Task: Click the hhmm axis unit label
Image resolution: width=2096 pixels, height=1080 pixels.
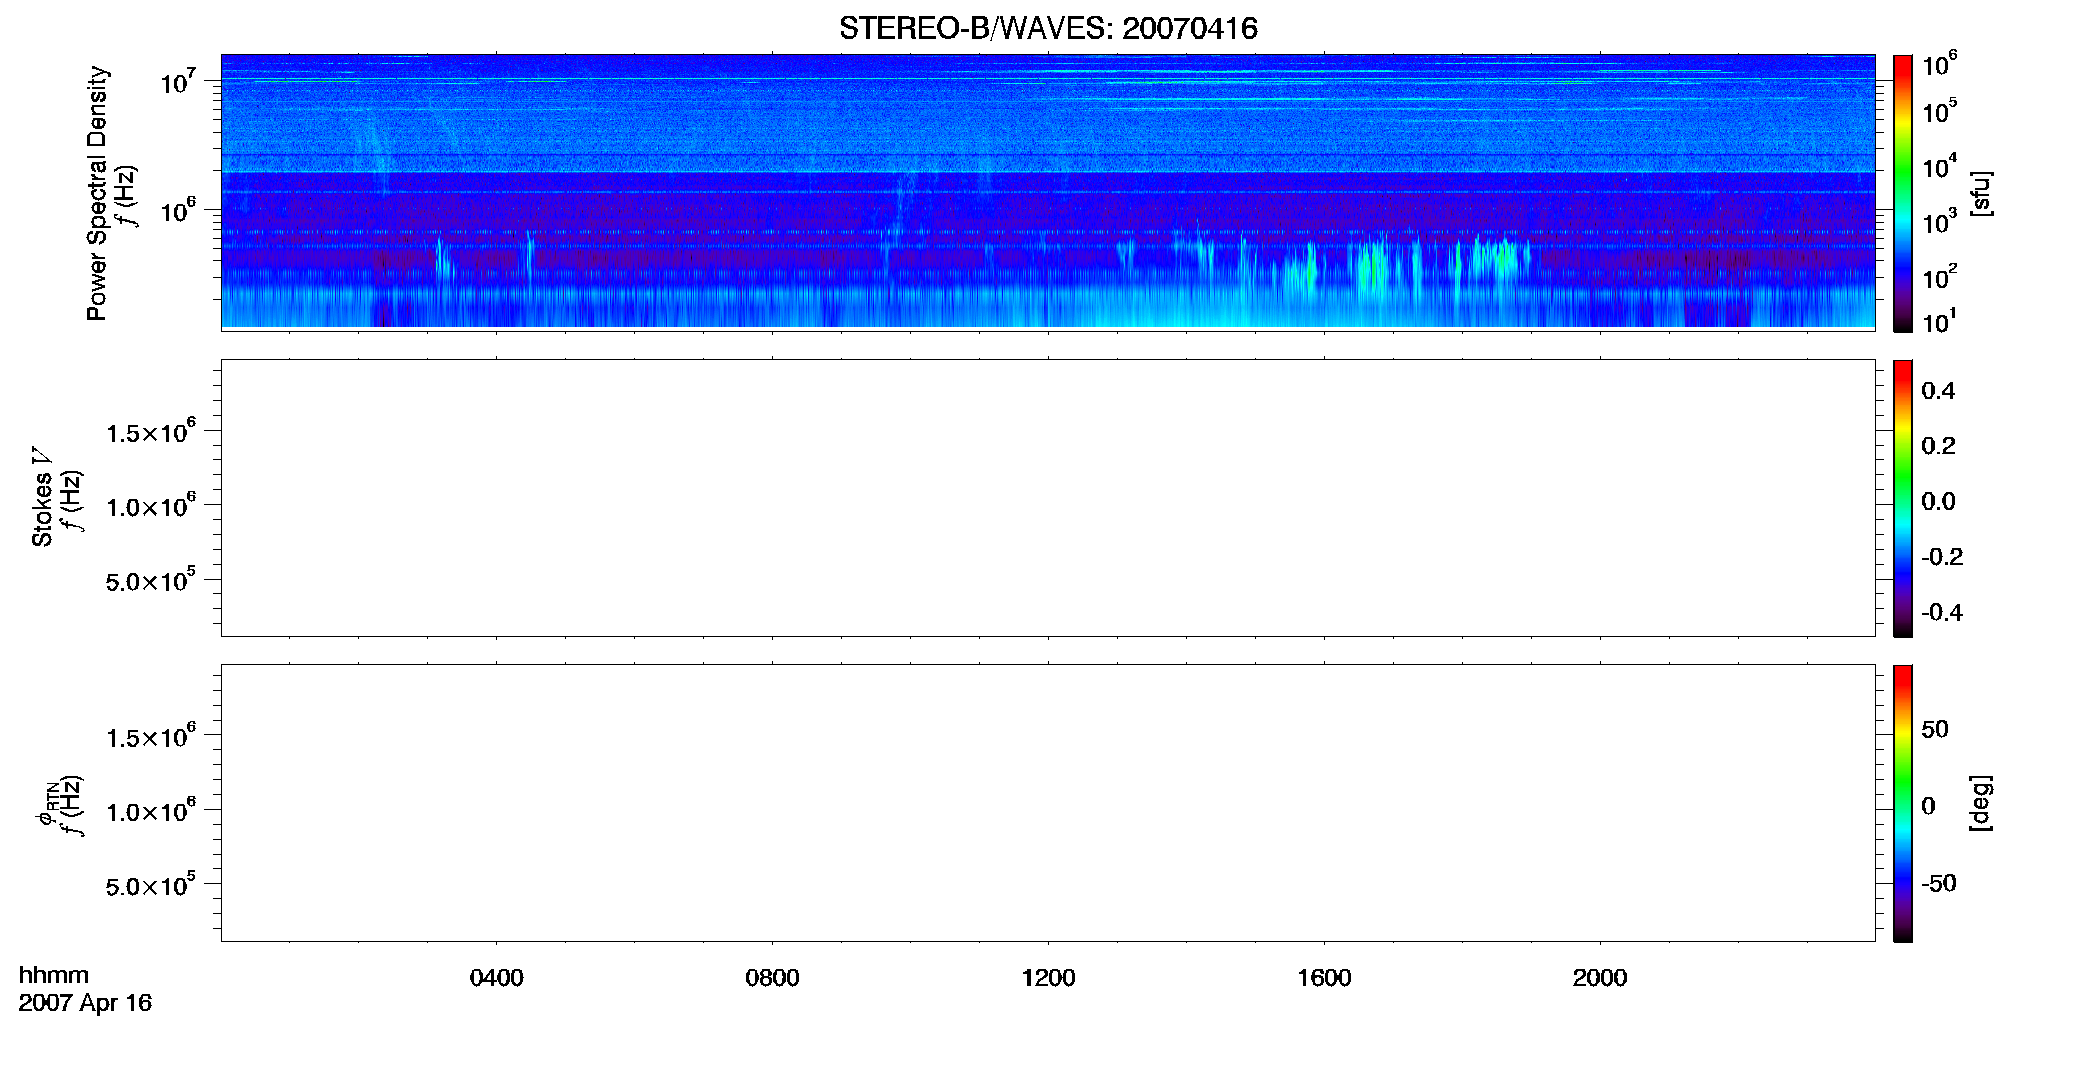Action: click(x=54, y=975)
